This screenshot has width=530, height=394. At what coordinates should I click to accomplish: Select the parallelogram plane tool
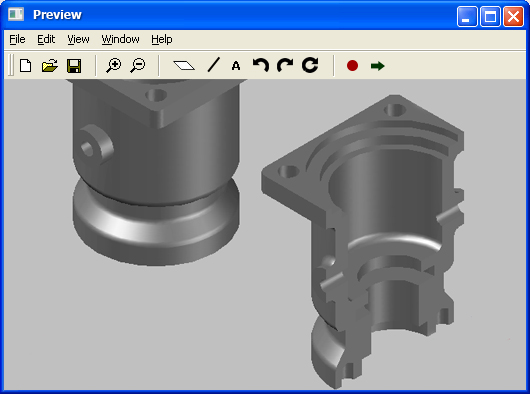pos(184,65)
